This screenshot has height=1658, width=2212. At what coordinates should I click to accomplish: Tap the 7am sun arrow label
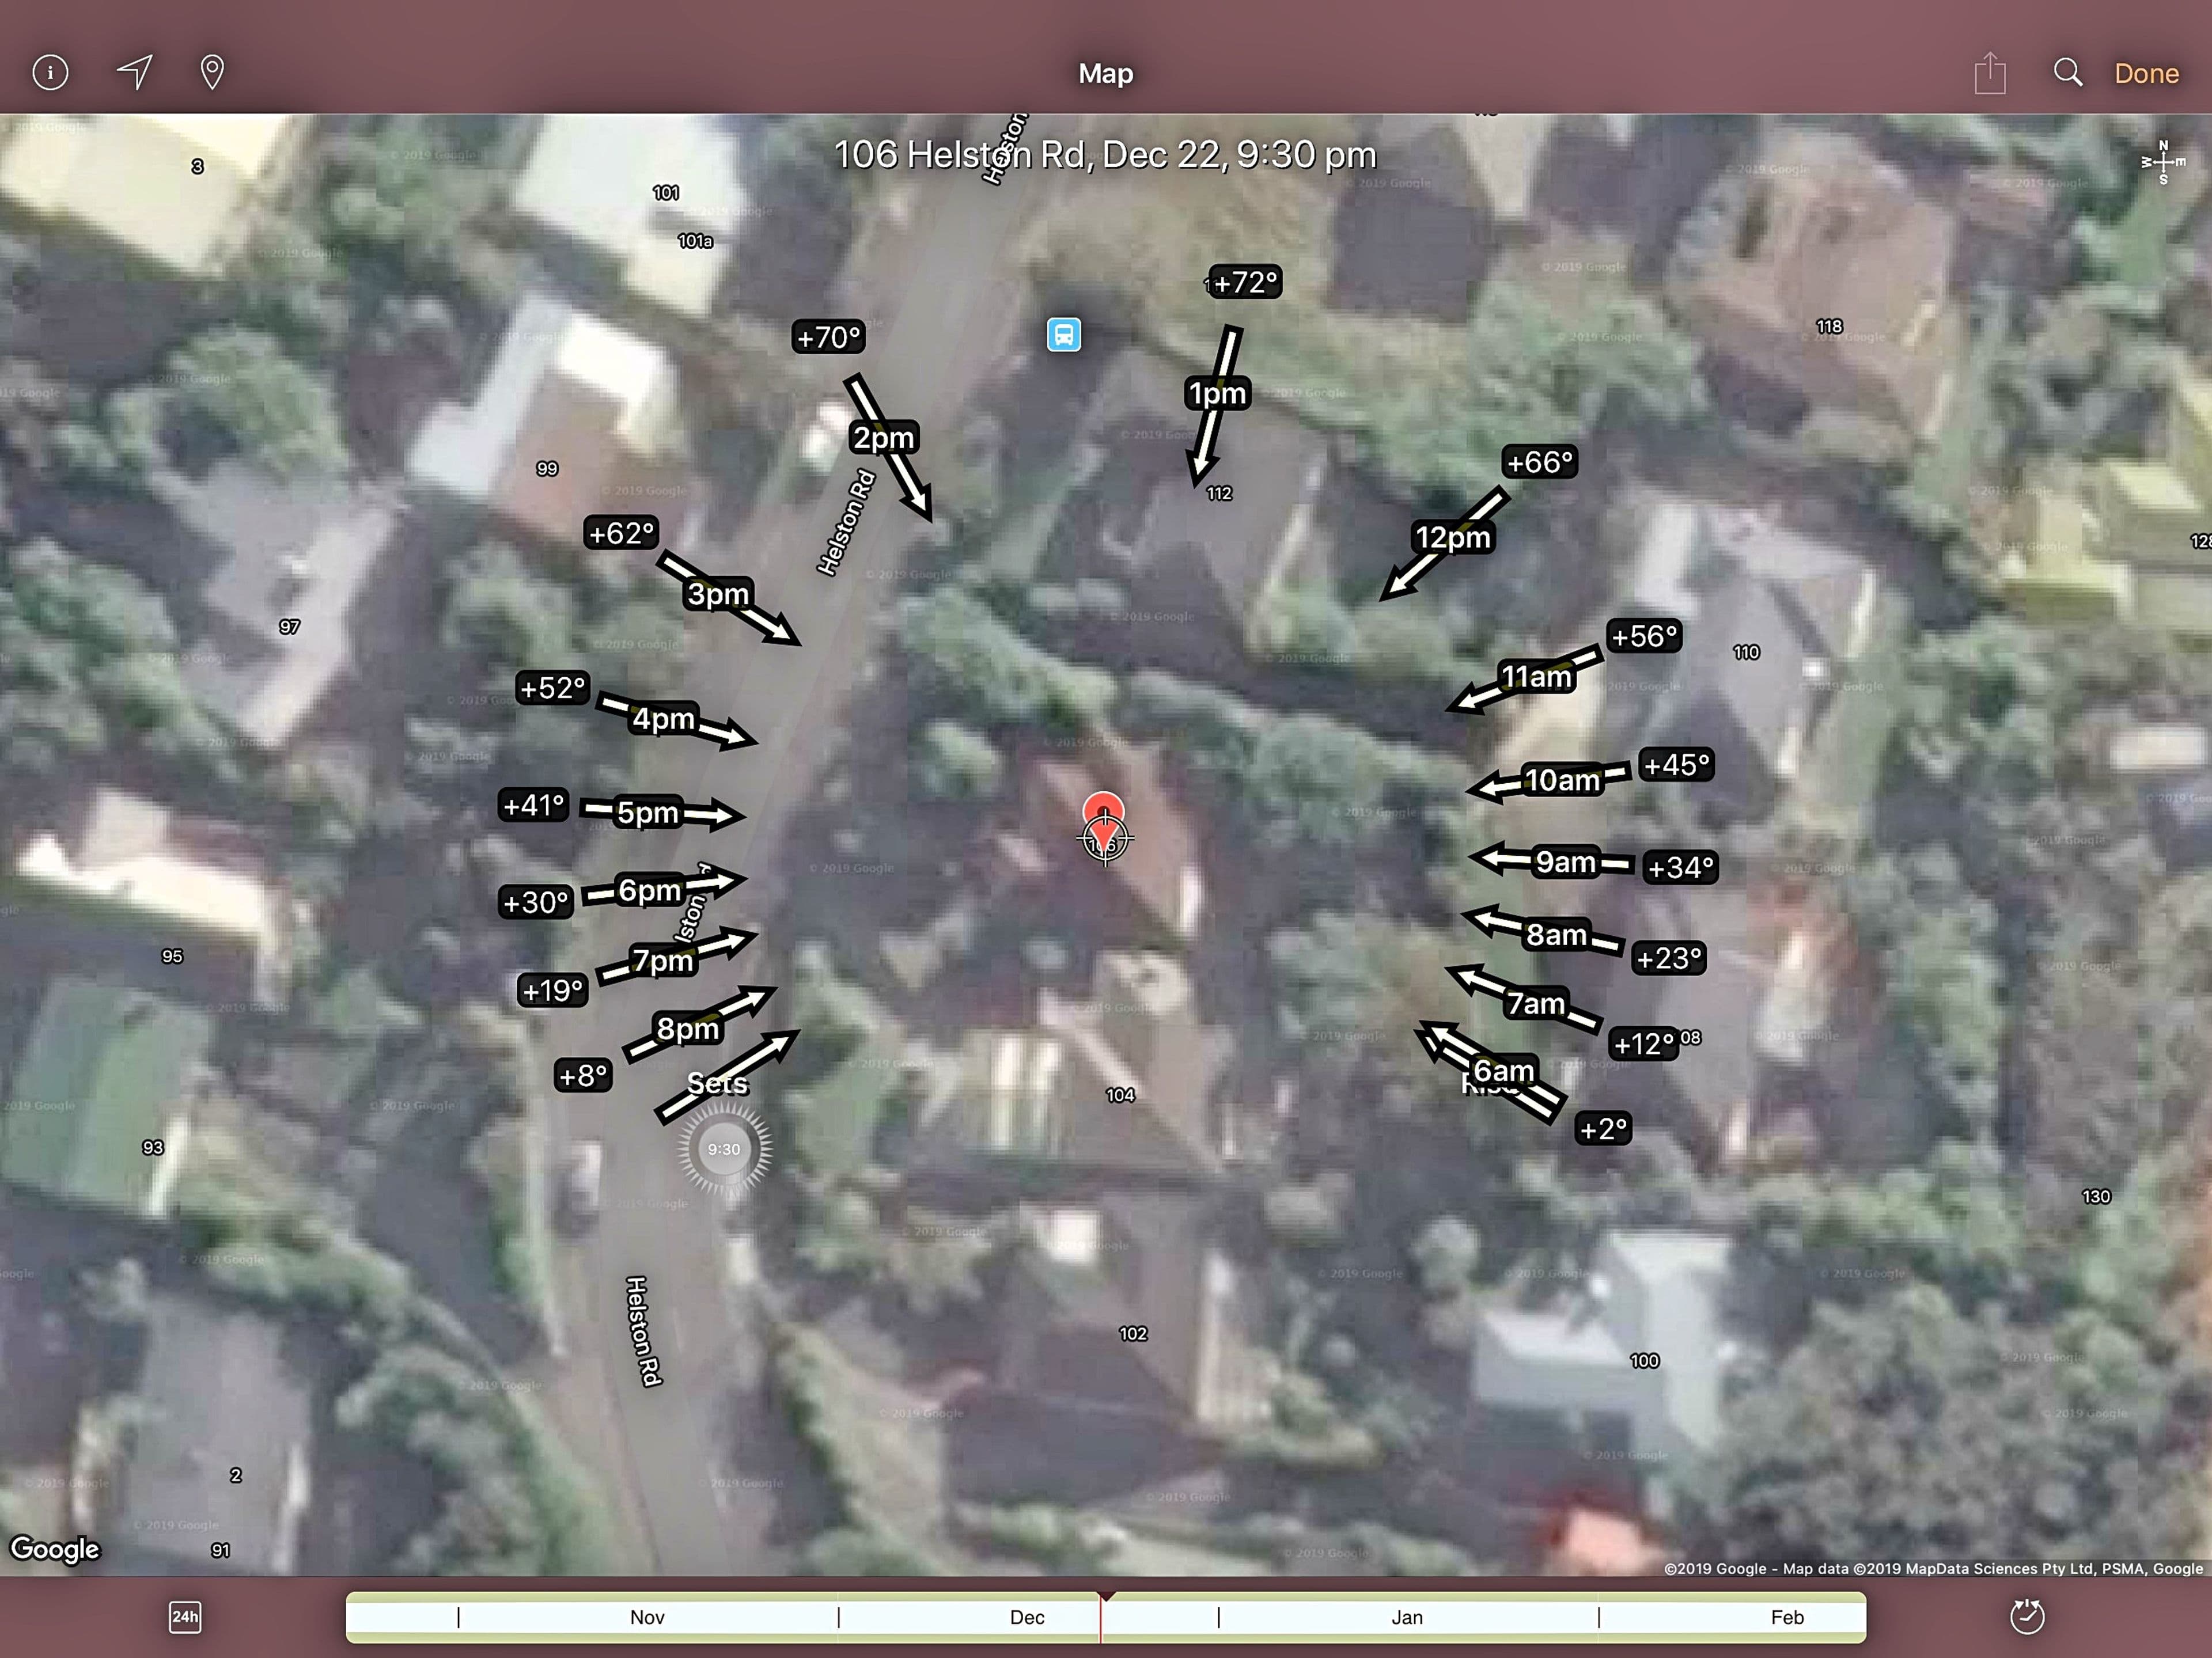click(x=1535, y=1003)
